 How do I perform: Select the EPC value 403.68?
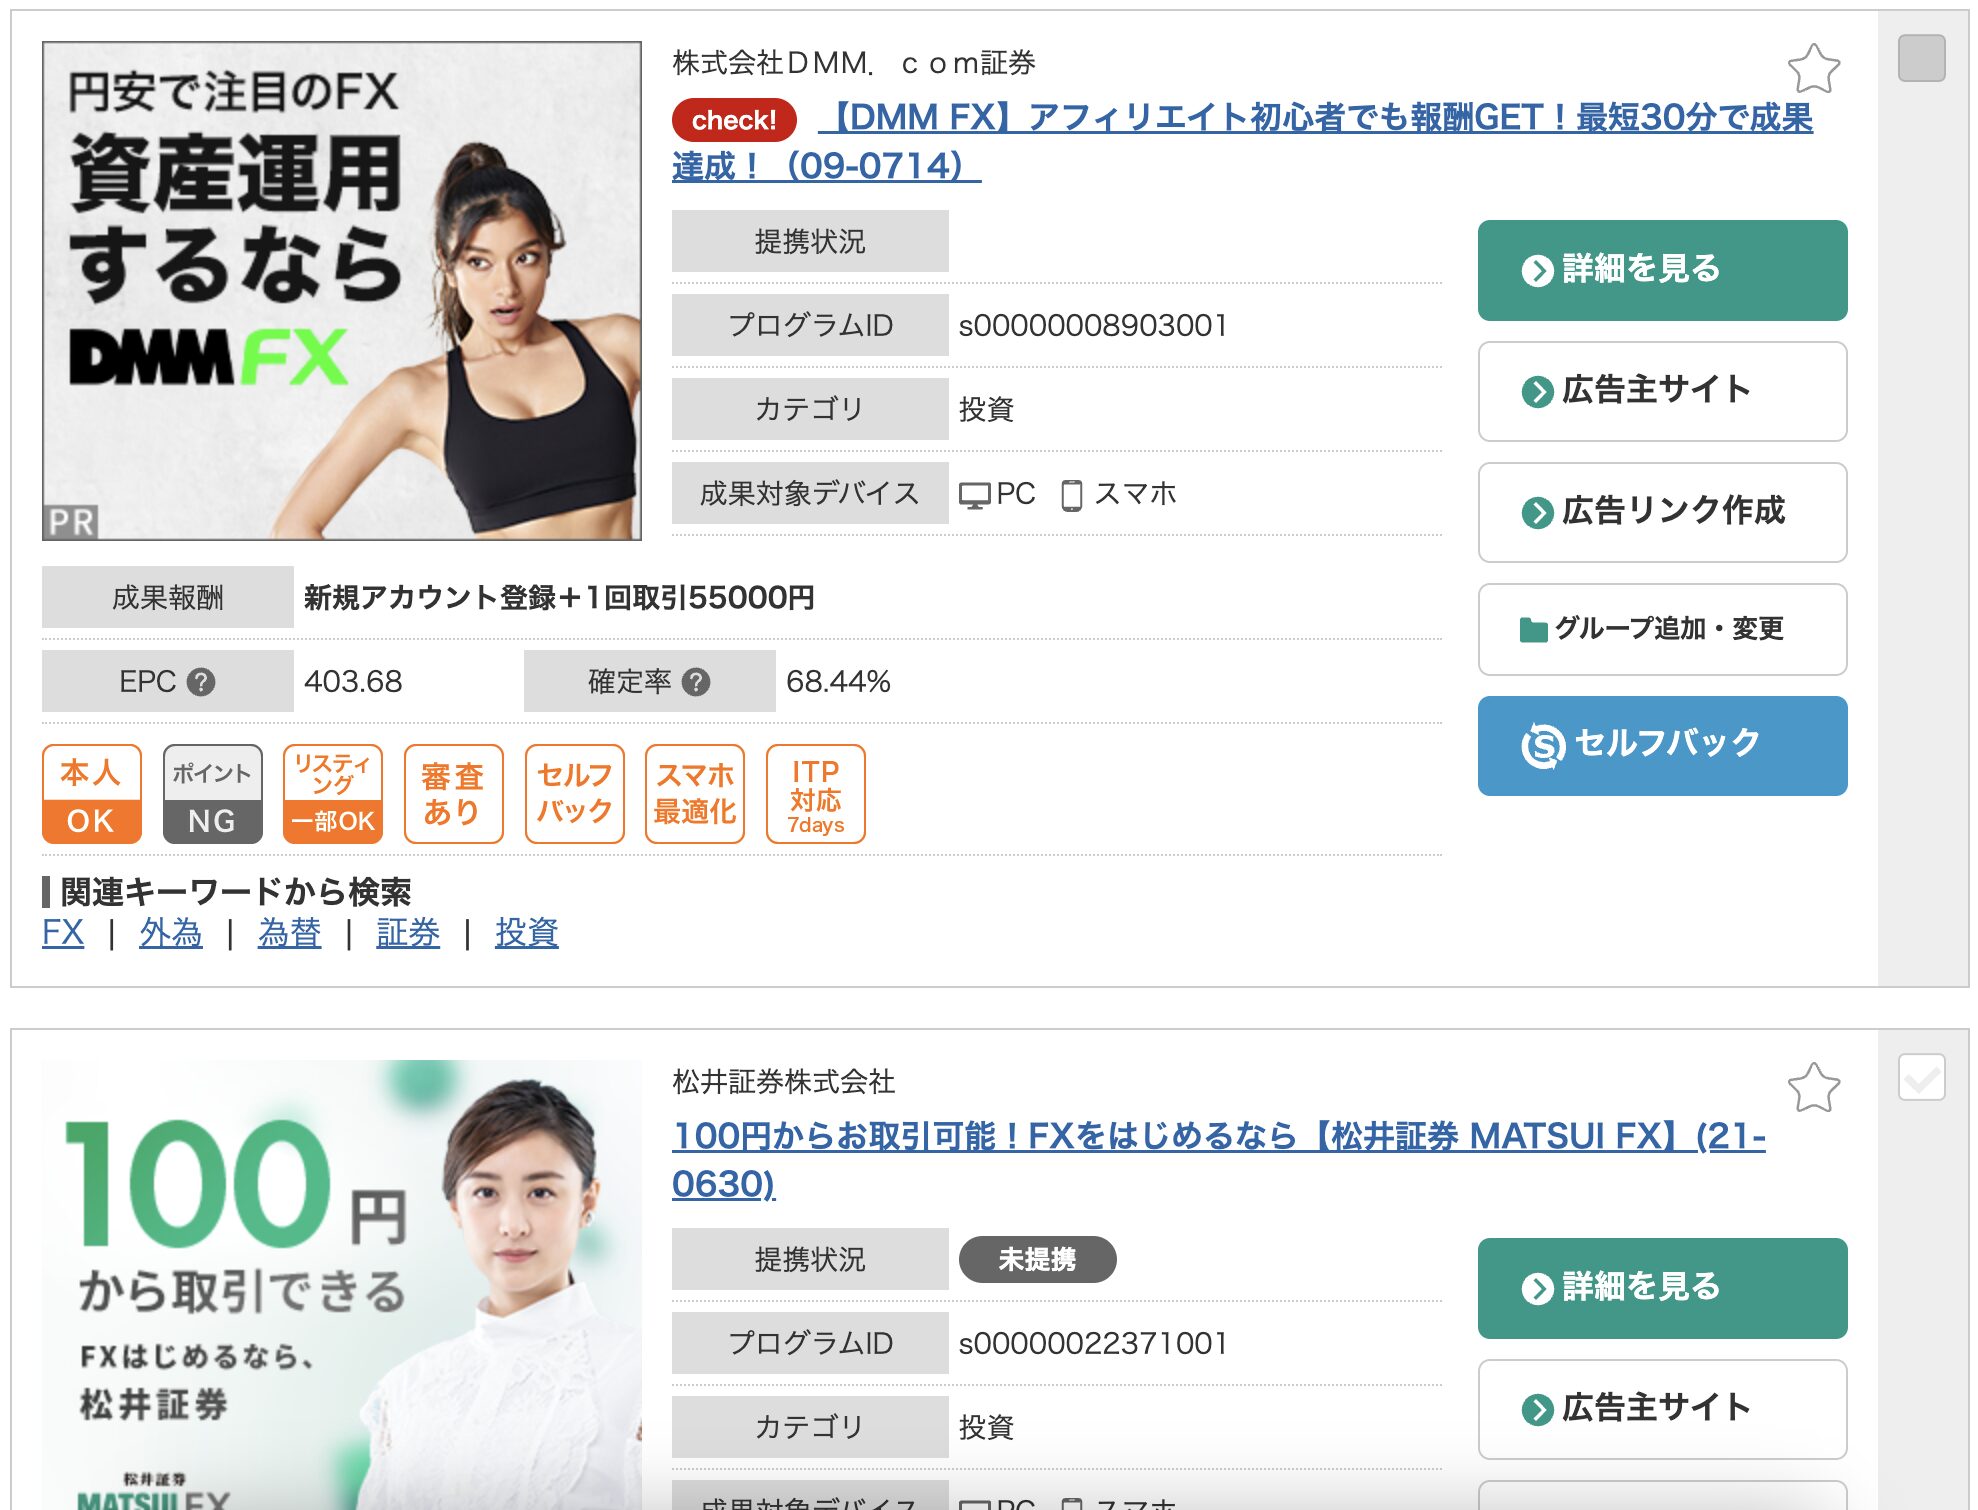pyautogui.click(x=353, y=682)
